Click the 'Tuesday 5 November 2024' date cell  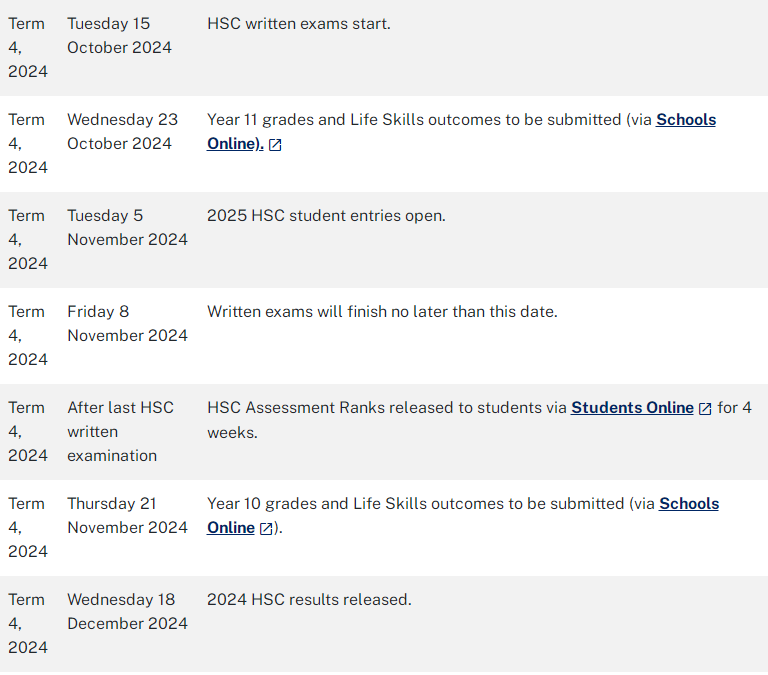click(x=127, y=228)
